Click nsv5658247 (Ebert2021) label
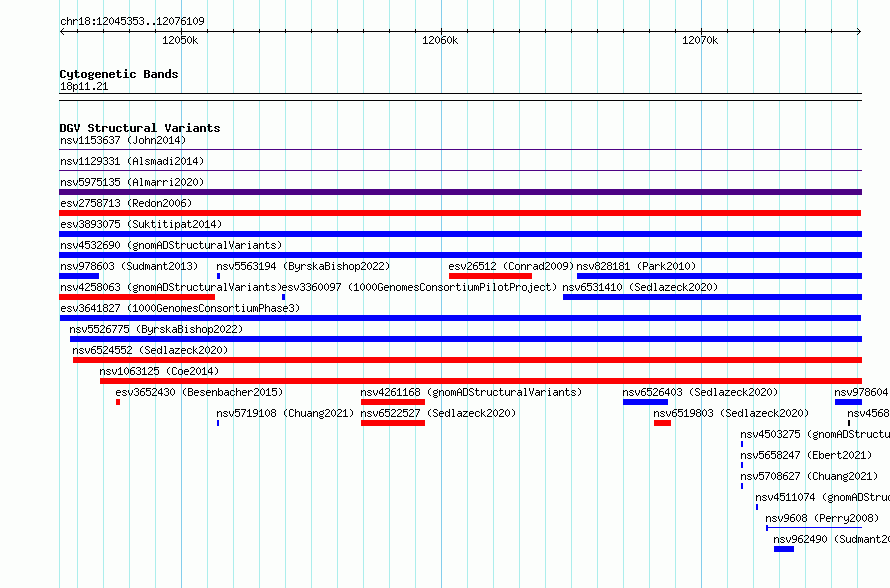Screen dimensions: 890x588 [807, 455]
